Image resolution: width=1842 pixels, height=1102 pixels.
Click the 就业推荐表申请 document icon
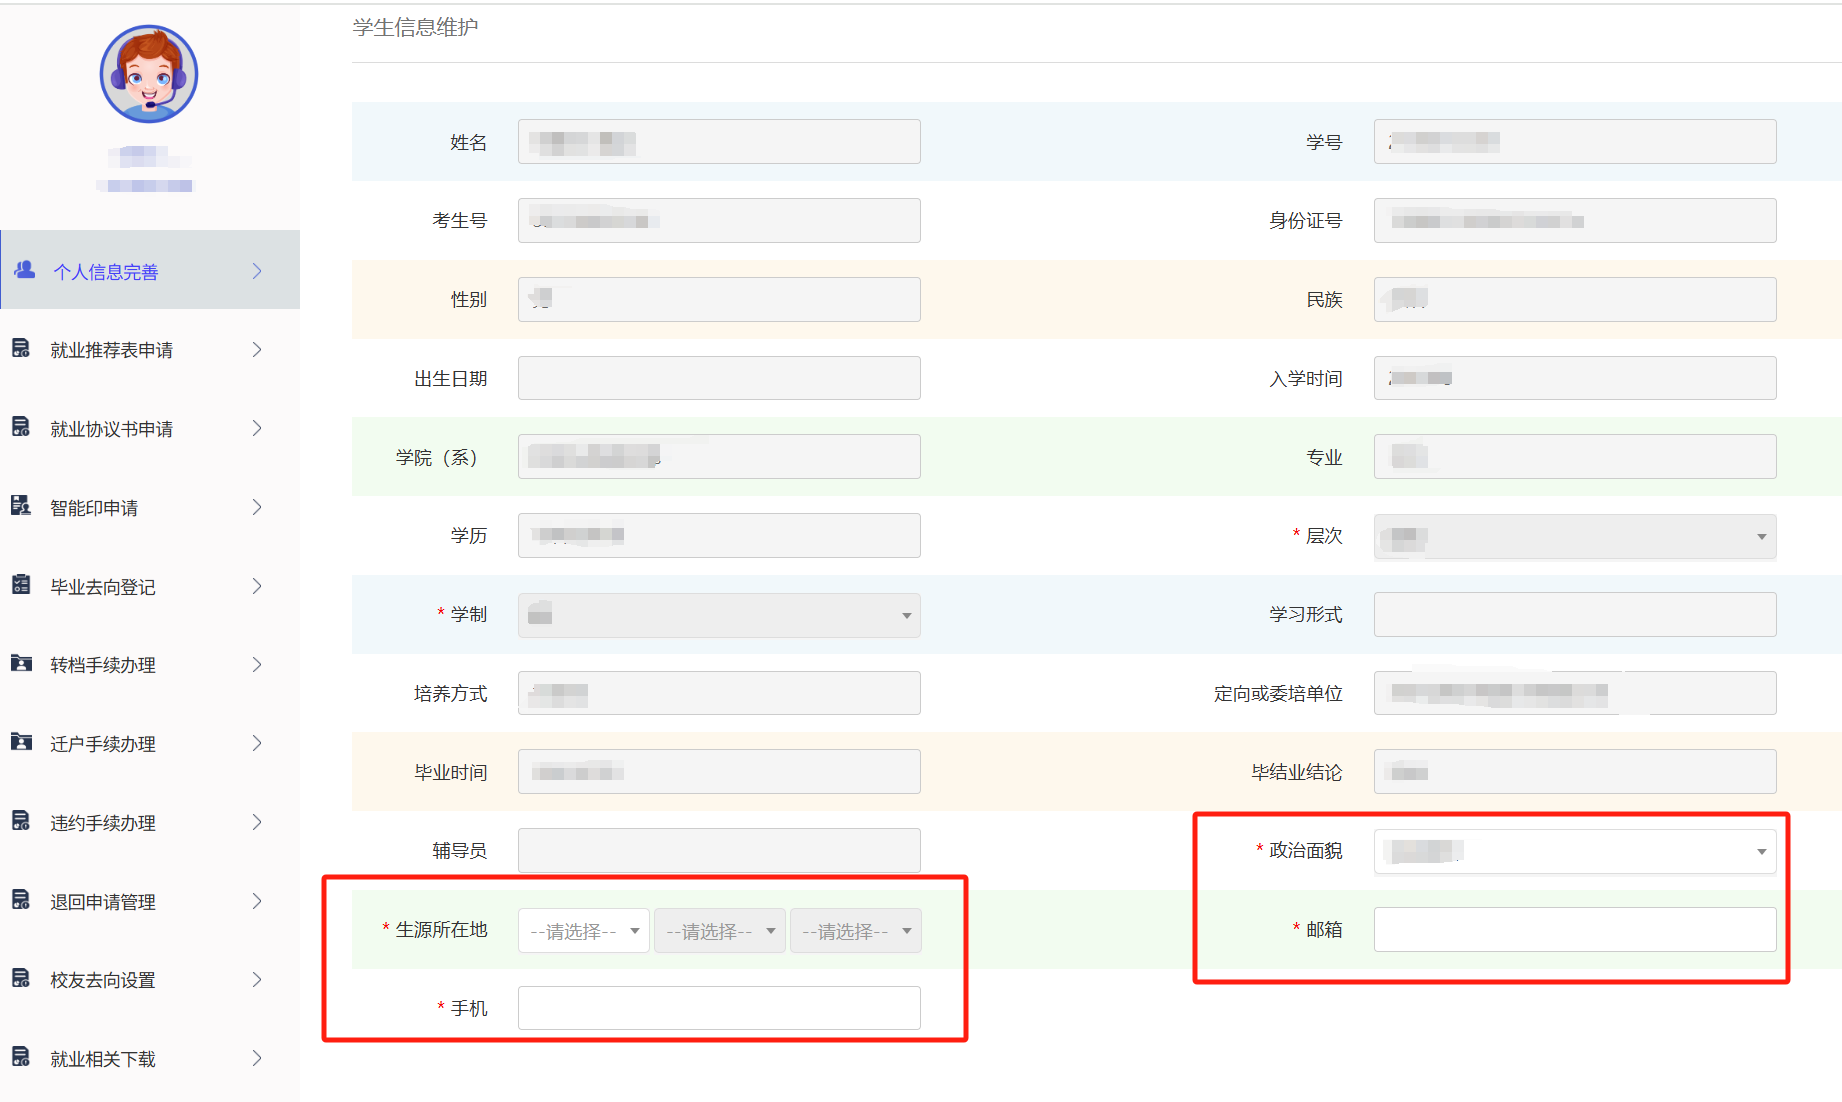tap(21, 349)
